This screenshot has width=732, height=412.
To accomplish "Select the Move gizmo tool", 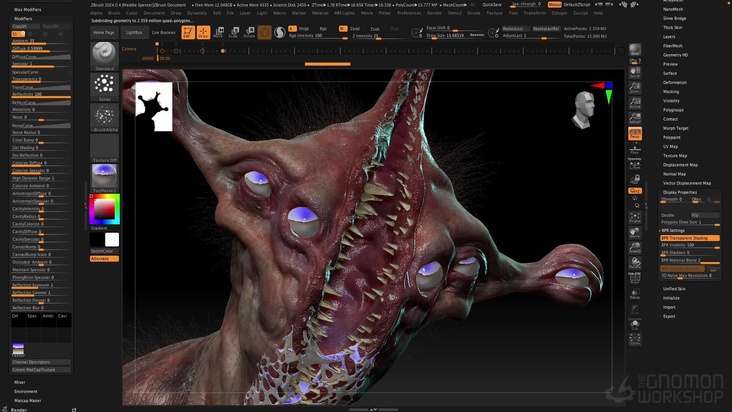I will point(218,32).
